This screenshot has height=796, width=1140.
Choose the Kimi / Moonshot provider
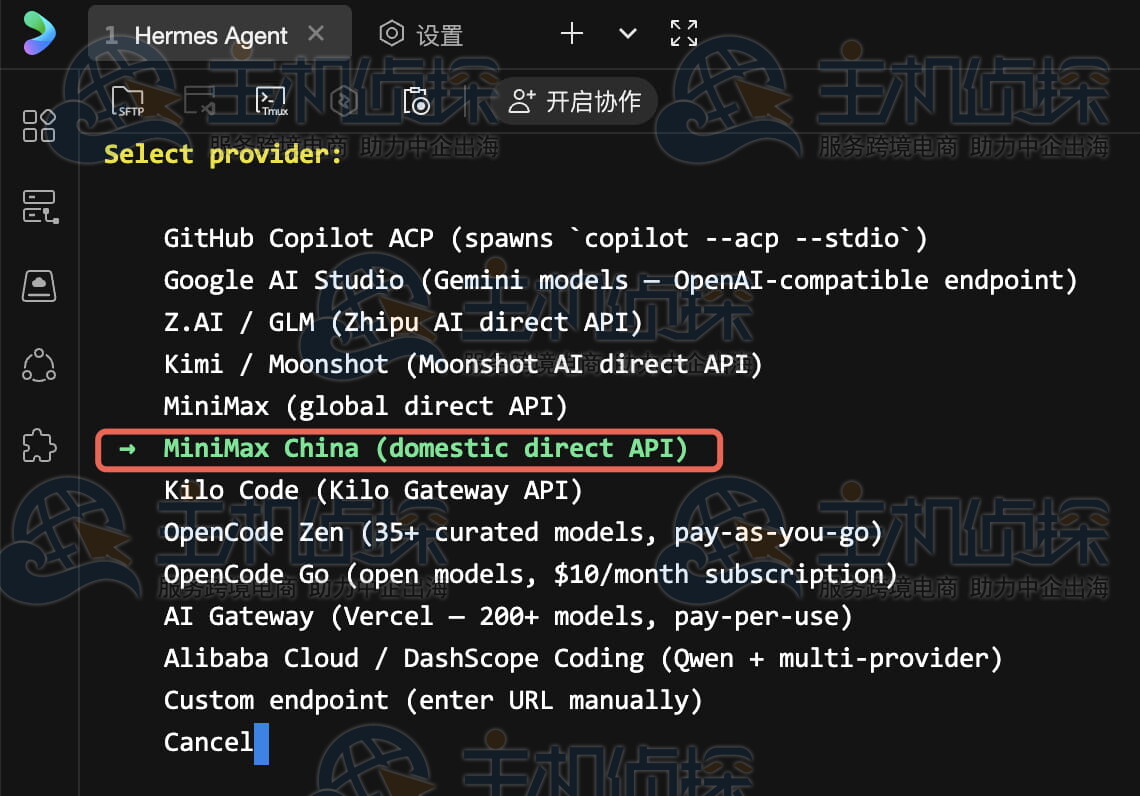(x=462, y=364)
